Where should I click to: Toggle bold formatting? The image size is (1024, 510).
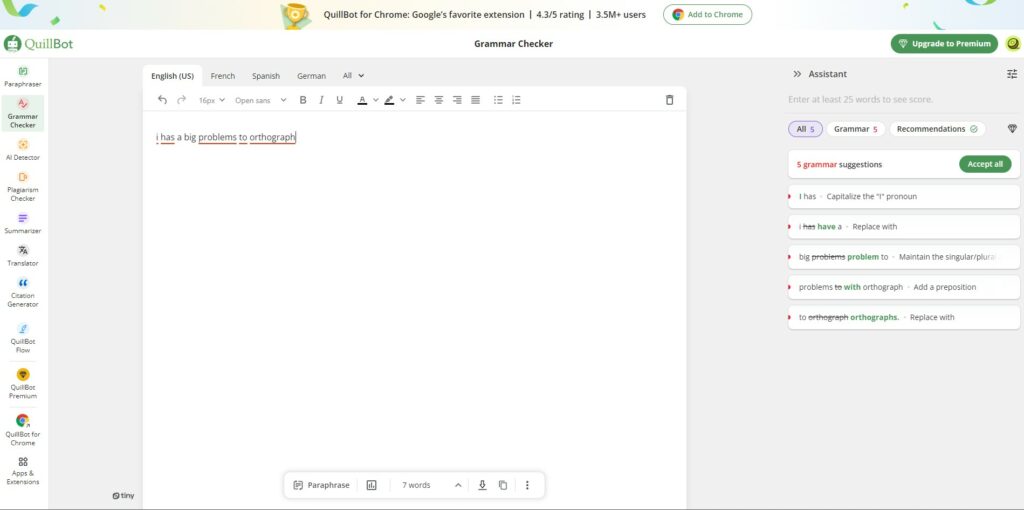pos(302,100)
